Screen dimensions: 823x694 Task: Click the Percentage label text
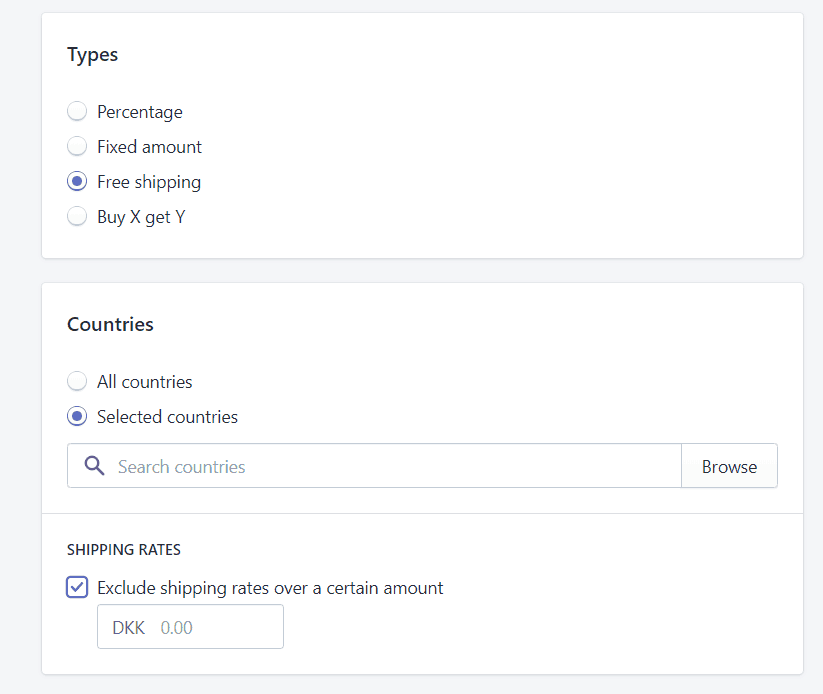point(140,112)
